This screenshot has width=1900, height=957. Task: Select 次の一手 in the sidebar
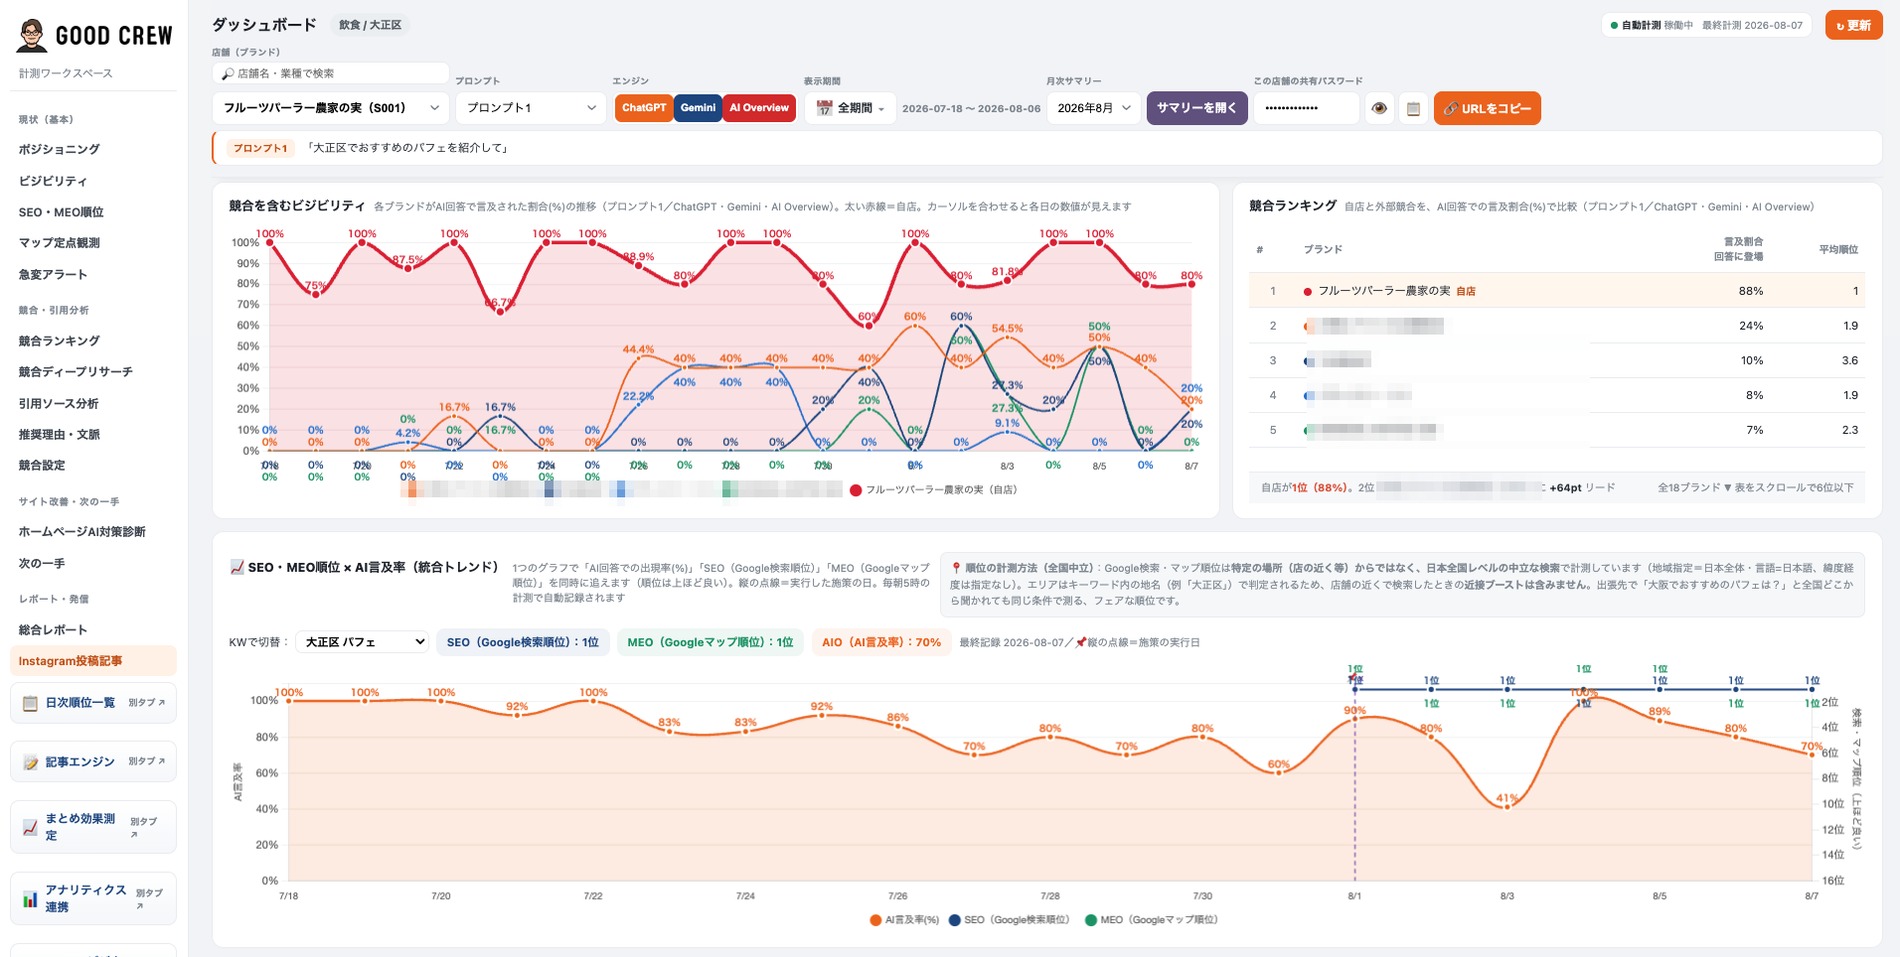[x=42, y=564]
